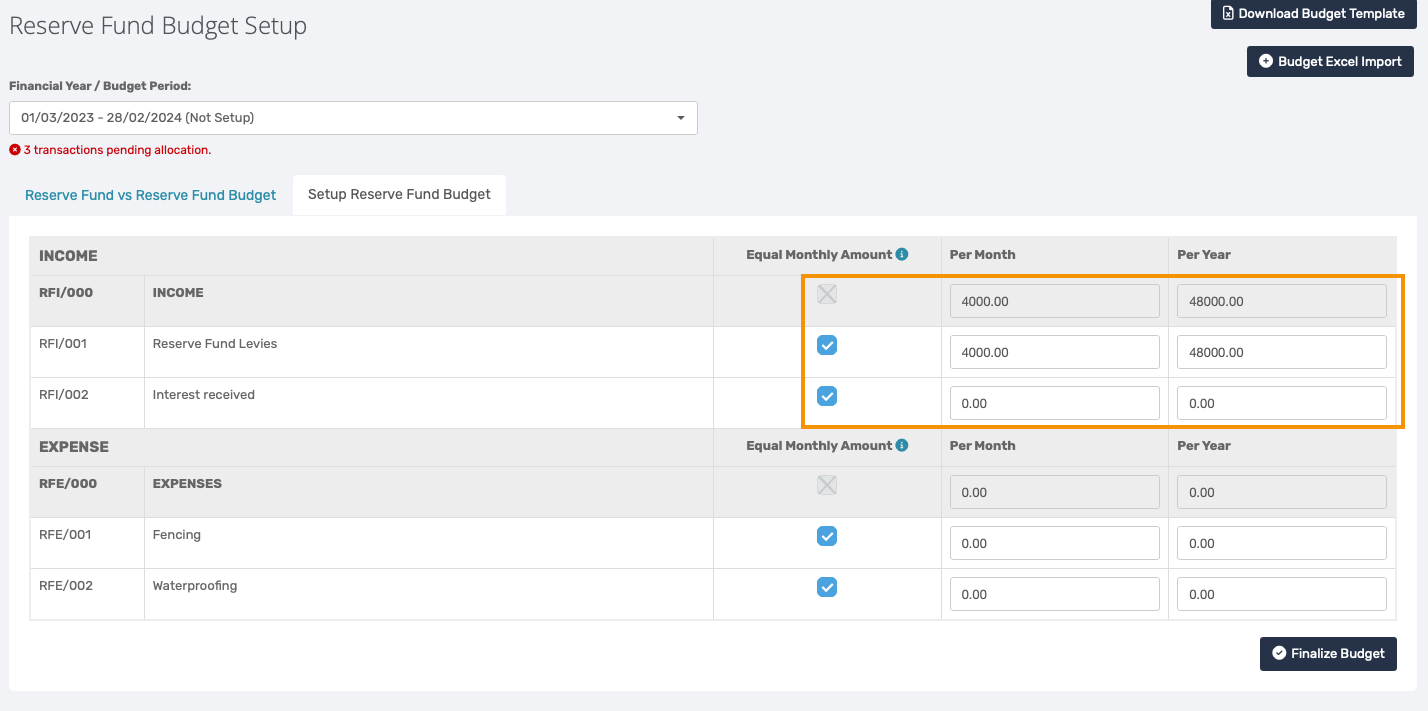Click the EXPENSES total Per Year field

click(x=1282, y=492)
